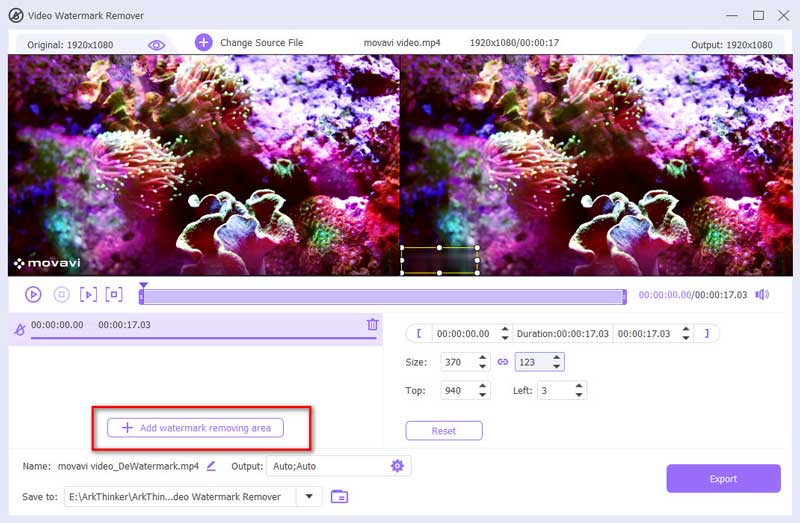
Task: Increase the Left position value
Action: coord(579,386)
